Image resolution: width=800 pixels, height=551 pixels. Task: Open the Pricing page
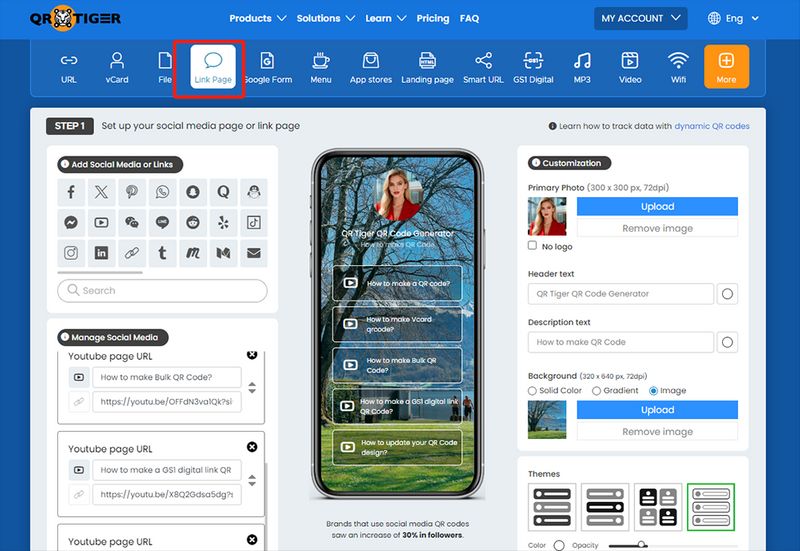pos(432,18)
